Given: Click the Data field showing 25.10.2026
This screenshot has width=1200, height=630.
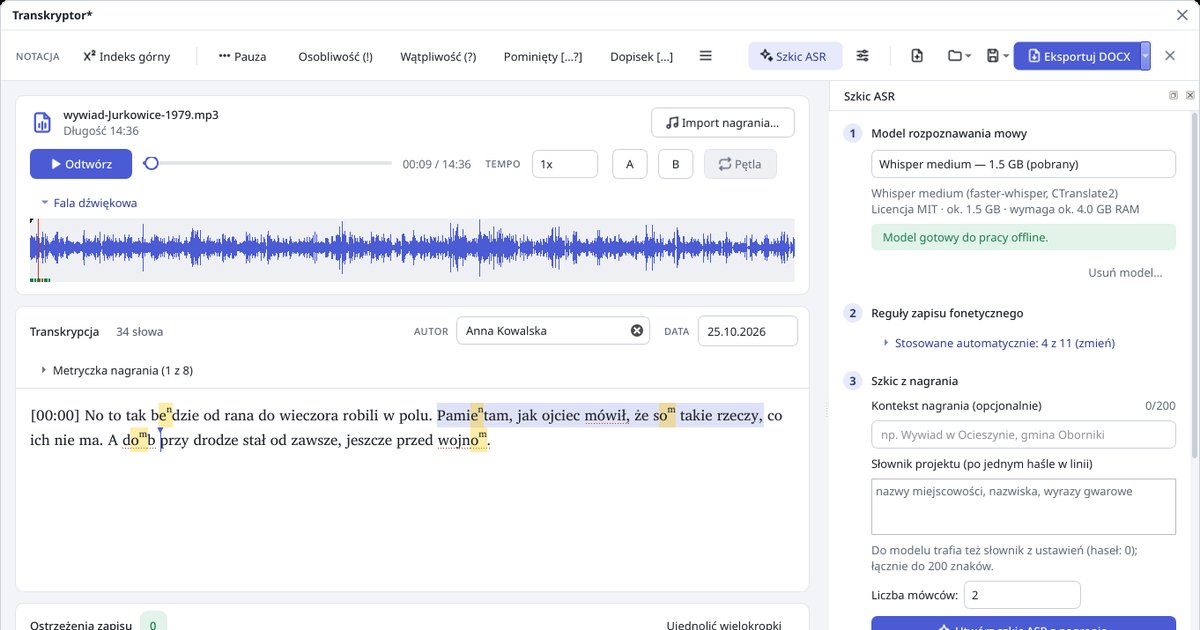Looking at the screenshot, I should click(x=748, y=331).
